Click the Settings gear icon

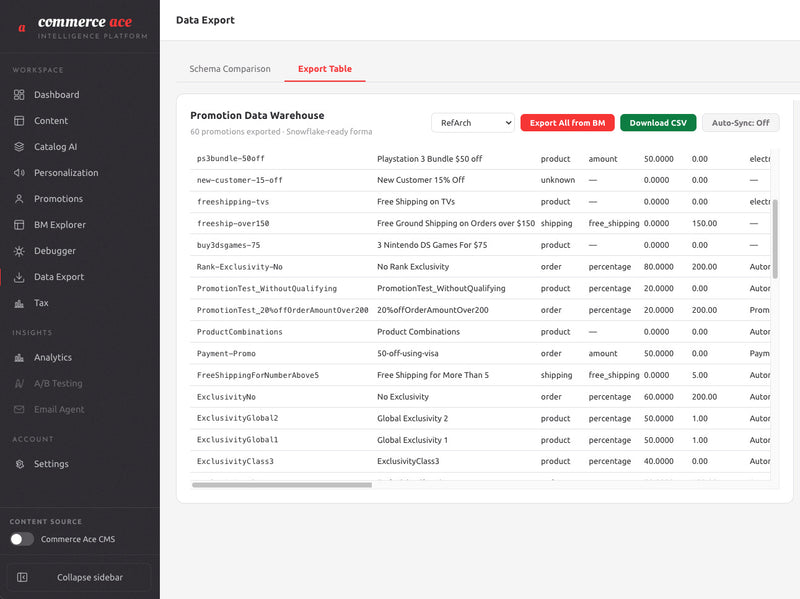point(19,464)
